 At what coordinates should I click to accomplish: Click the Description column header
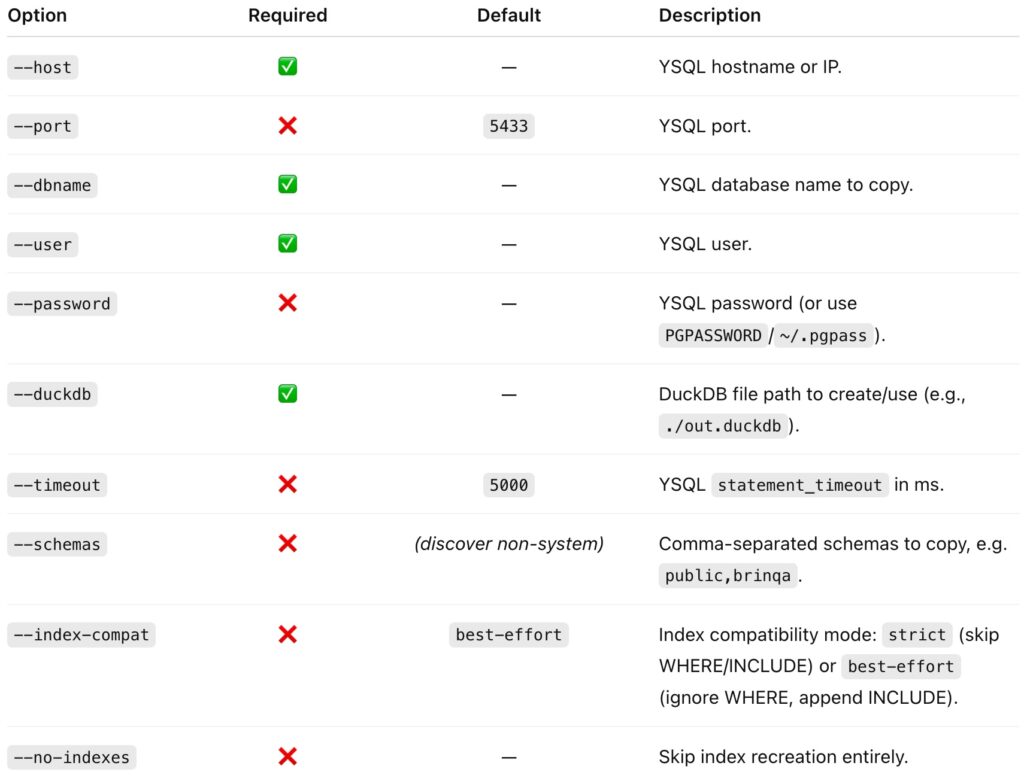click(709, 16)
